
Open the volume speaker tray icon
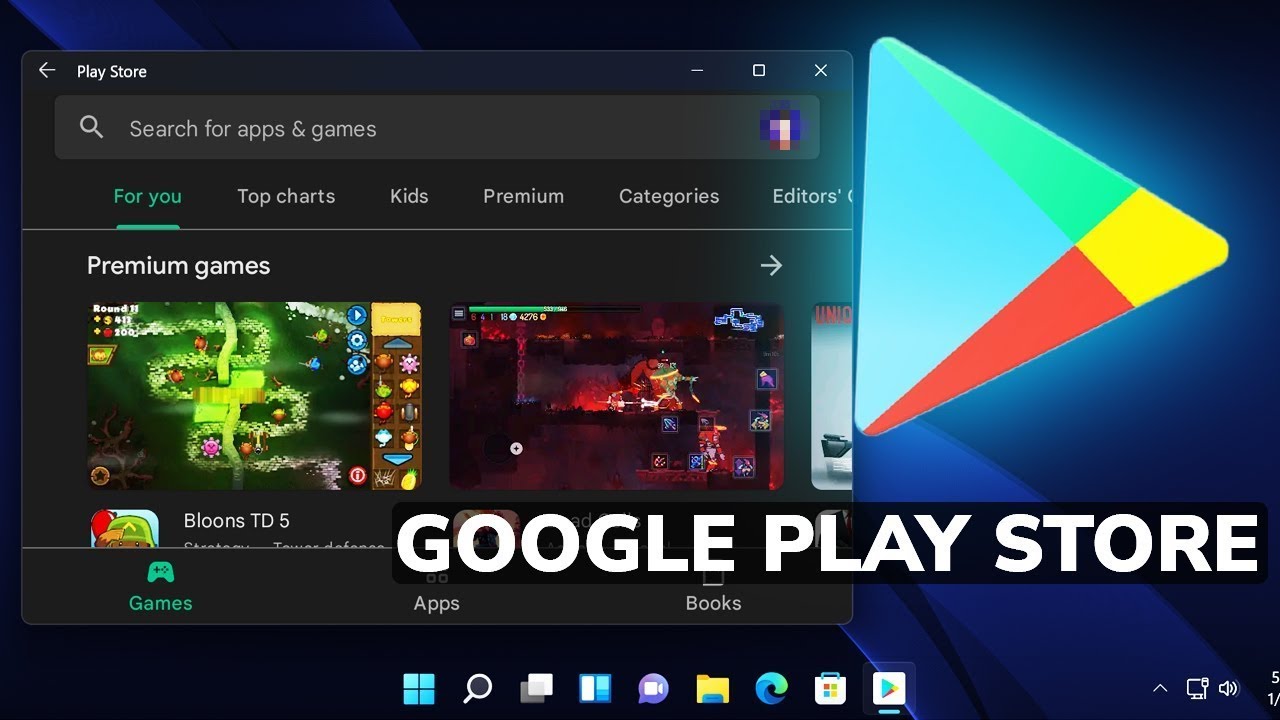1228,688
